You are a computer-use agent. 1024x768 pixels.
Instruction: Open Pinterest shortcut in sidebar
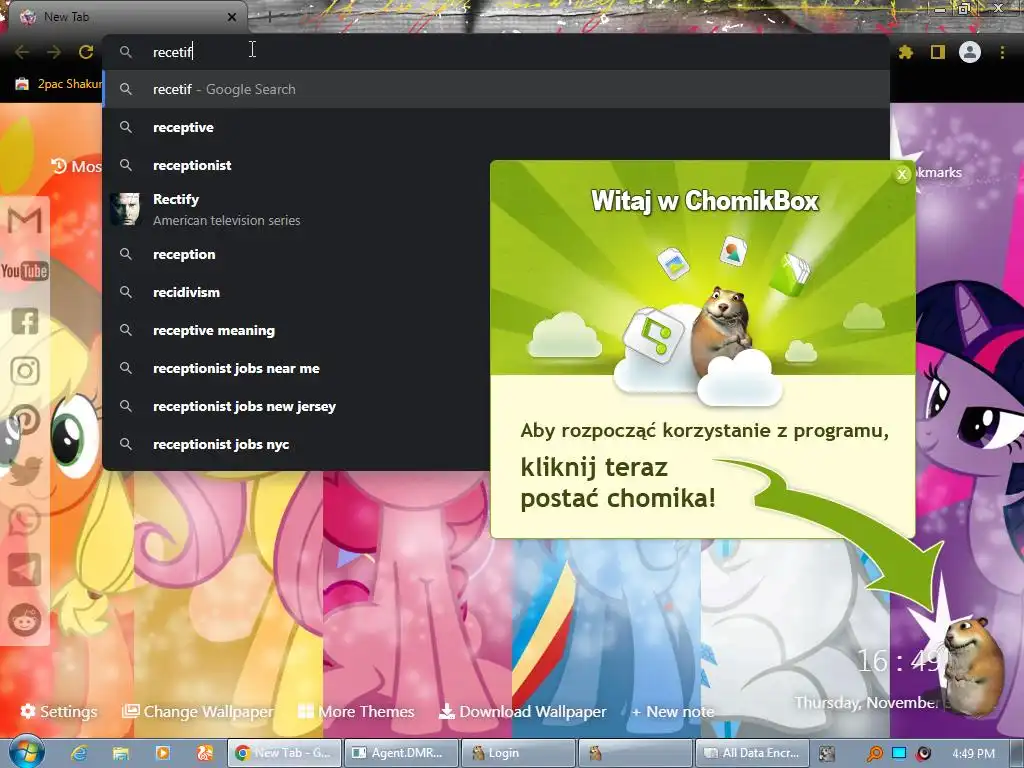click(25, 421)
